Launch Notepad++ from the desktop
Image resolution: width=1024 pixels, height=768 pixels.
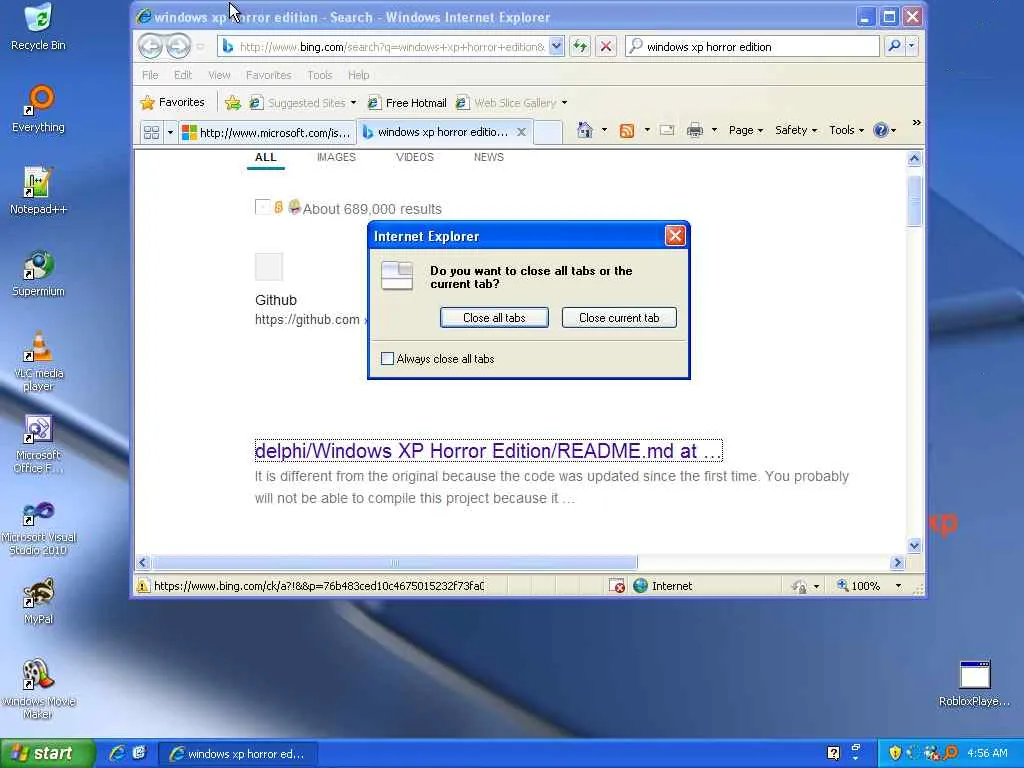[x=39, y=191]
